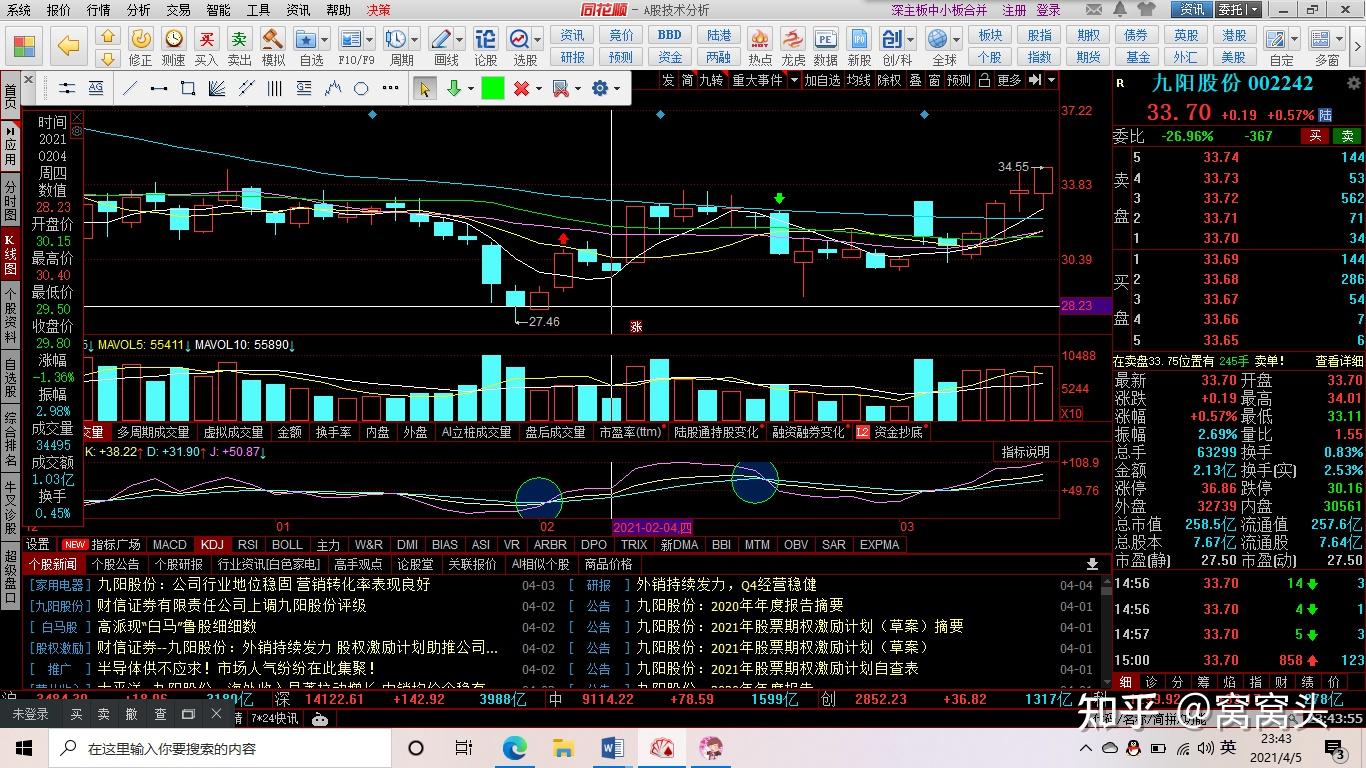Open the 修正 correction tool
Screen dimensions: 1366x768
[x=141, y=46]
